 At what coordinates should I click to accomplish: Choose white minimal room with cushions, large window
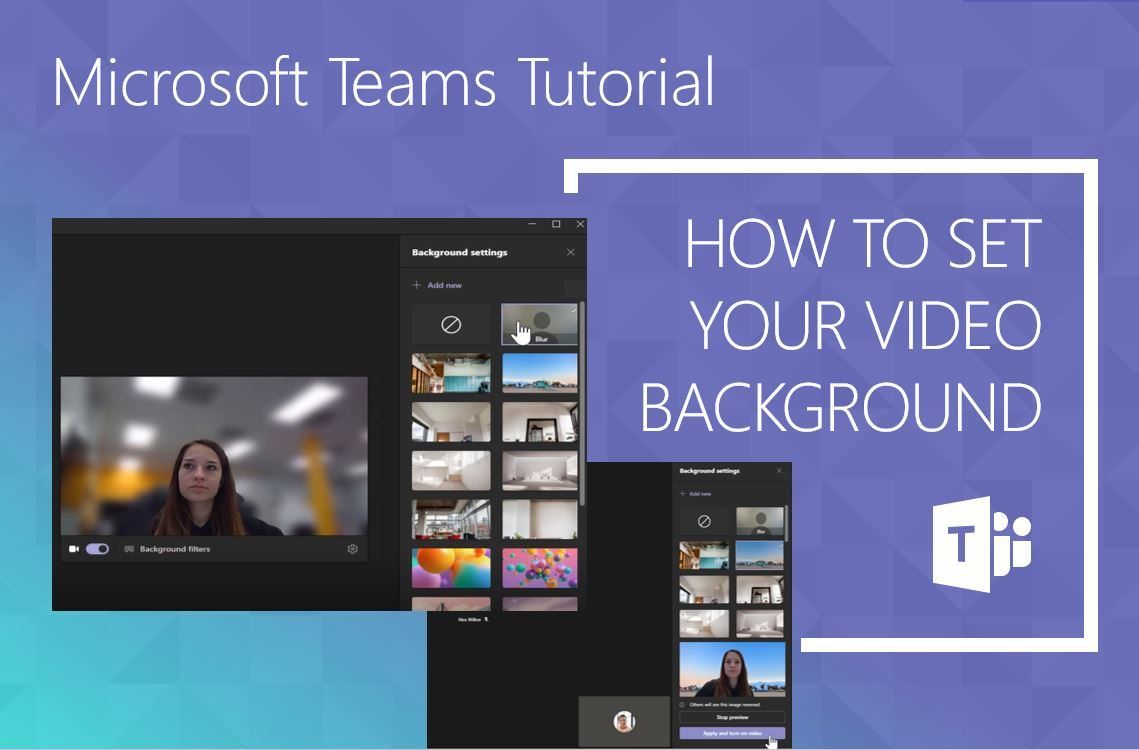click(540, 470)
